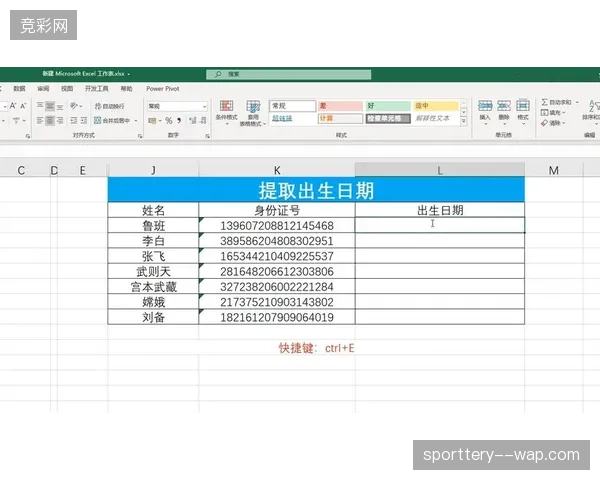Expand the Clear dropdown arrow
This screenshot has width=600, height=480.
[563, 123]
